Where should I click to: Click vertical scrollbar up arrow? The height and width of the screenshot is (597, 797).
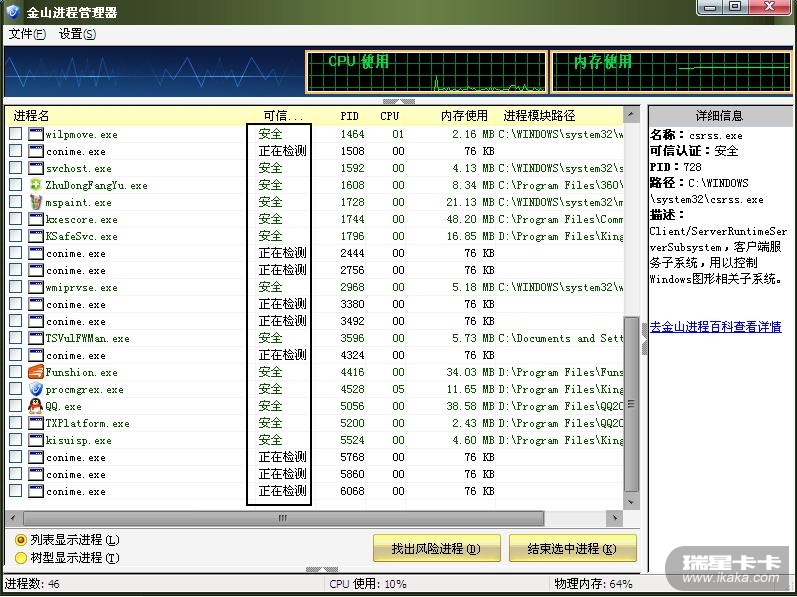click(x=631, y=114)
